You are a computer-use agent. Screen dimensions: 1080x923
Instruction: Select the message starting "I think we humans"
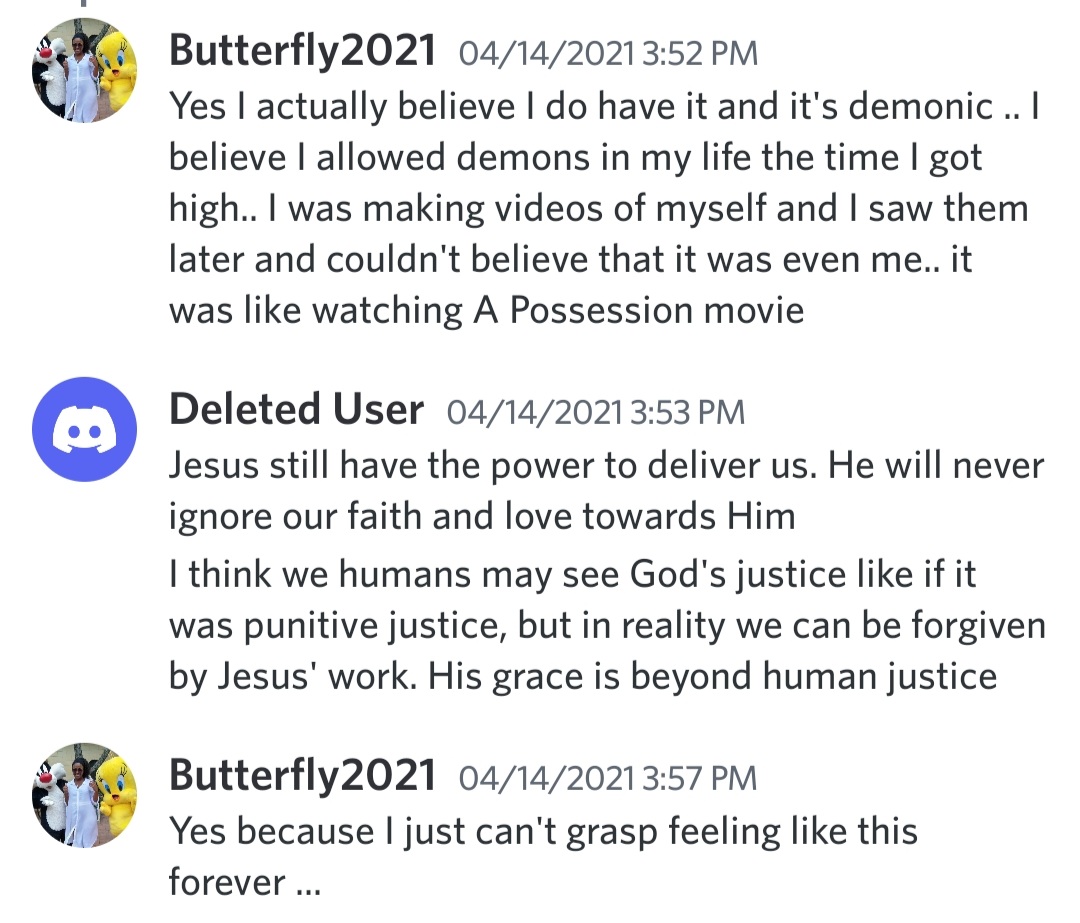[606, 625]
